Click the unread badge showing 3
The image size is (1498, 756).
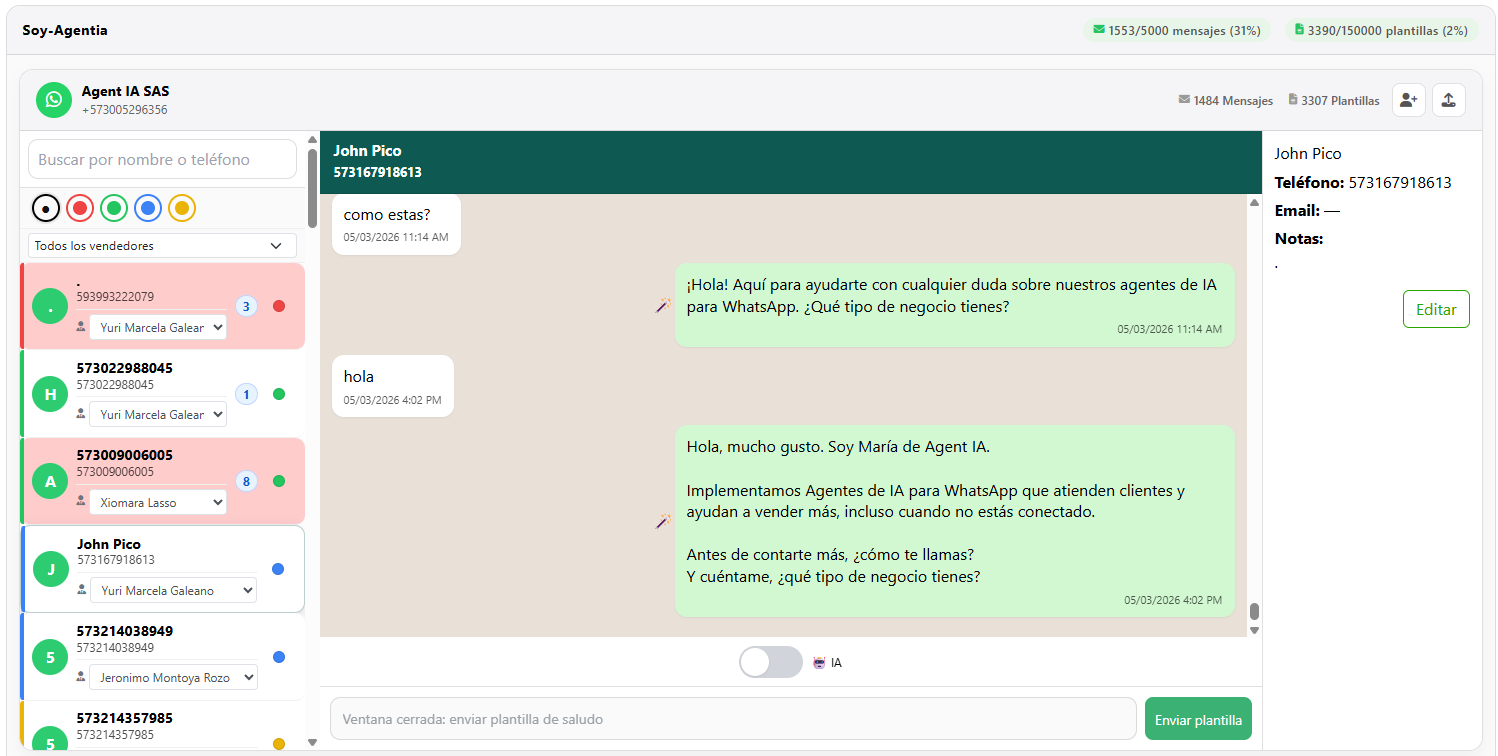click(246, 306)
